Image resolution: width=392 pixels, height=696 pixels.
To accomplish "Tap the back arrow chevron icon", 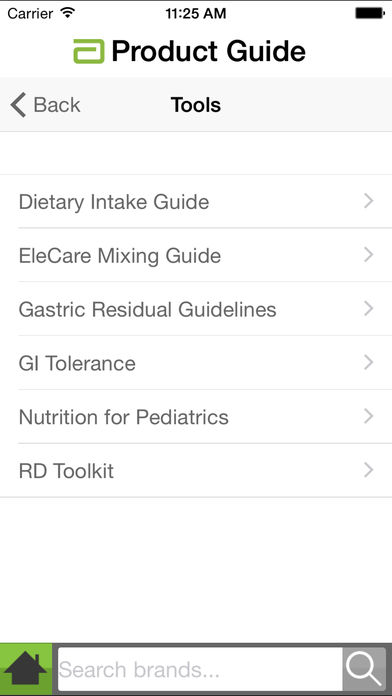I will (18, 105).
